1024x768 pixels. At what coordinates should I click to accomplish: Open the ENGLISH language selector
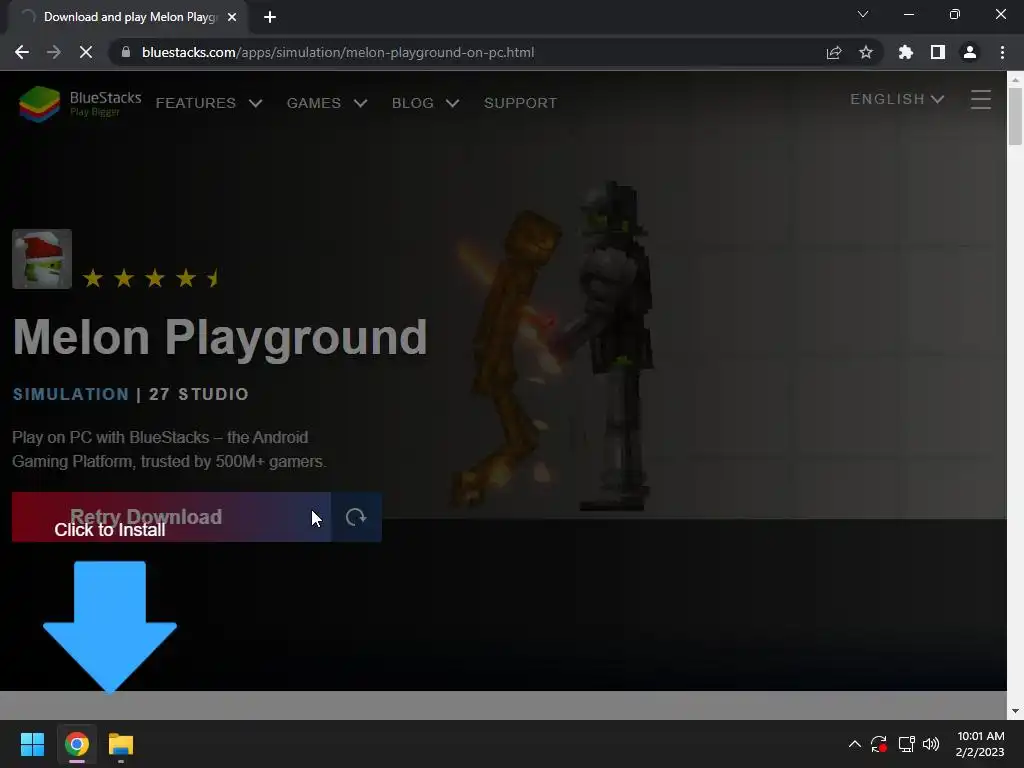coord(897,99)
